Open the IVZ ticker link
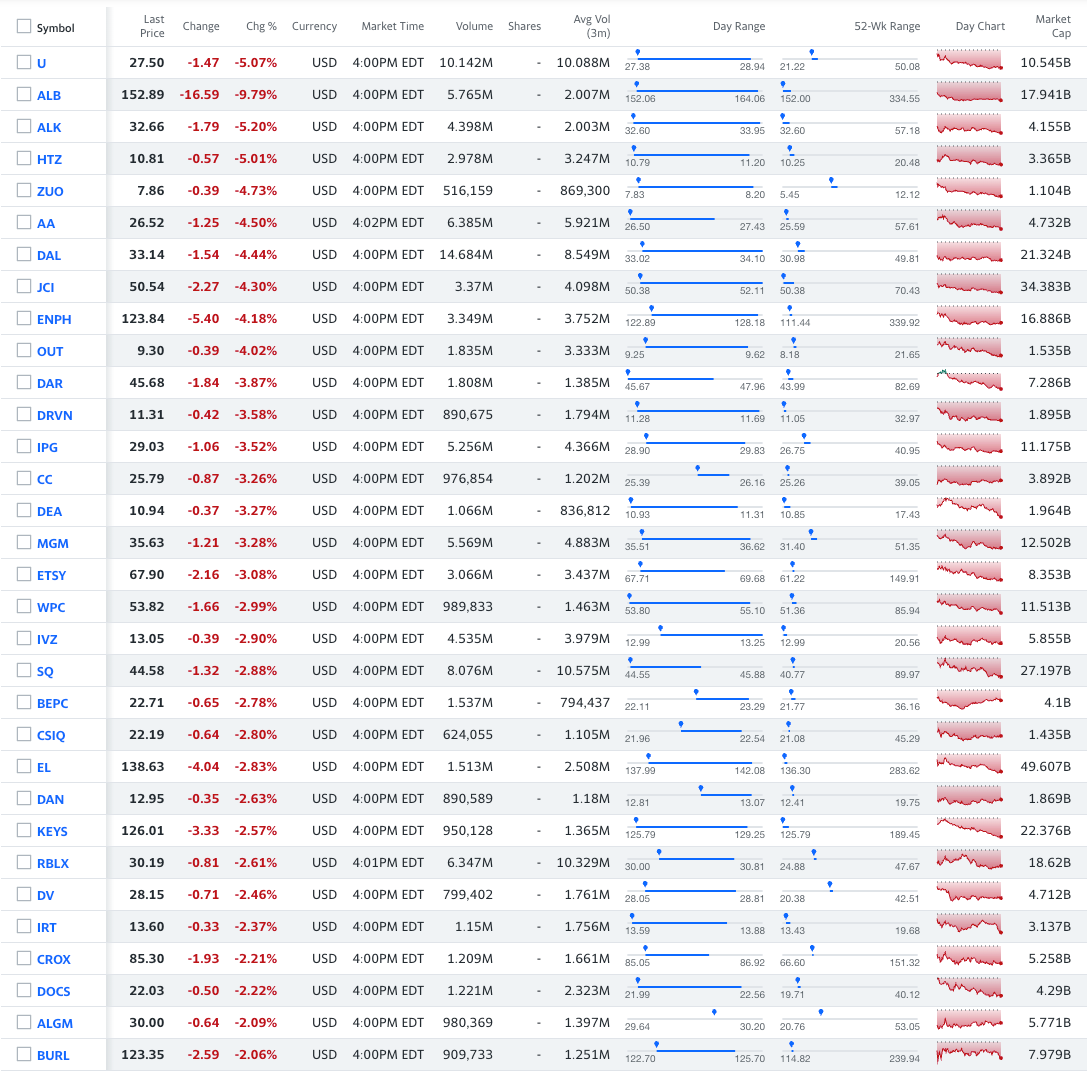This screenshot has height=1089, width=1087. pyautogui.click(x=47, y=639)
